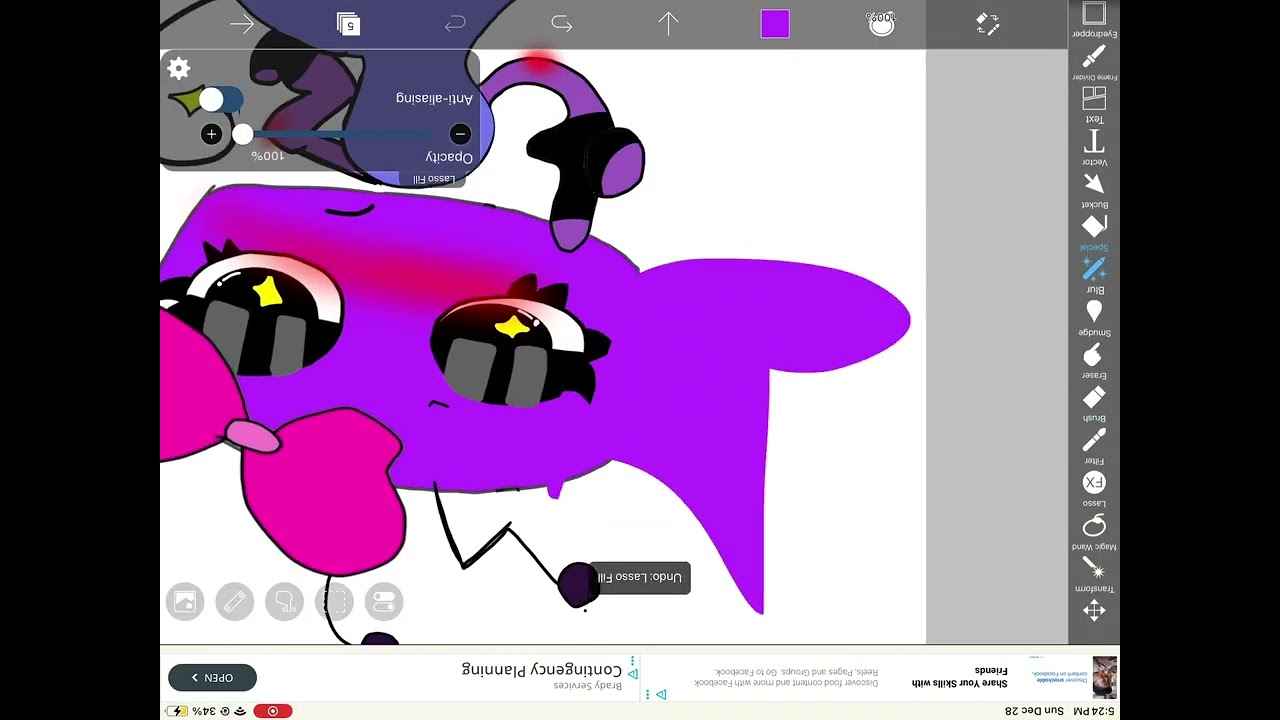Tap the Sun Dec 28 date
The height and width of the screenshot is (720, 1280).
click(x=1034, y=711)
